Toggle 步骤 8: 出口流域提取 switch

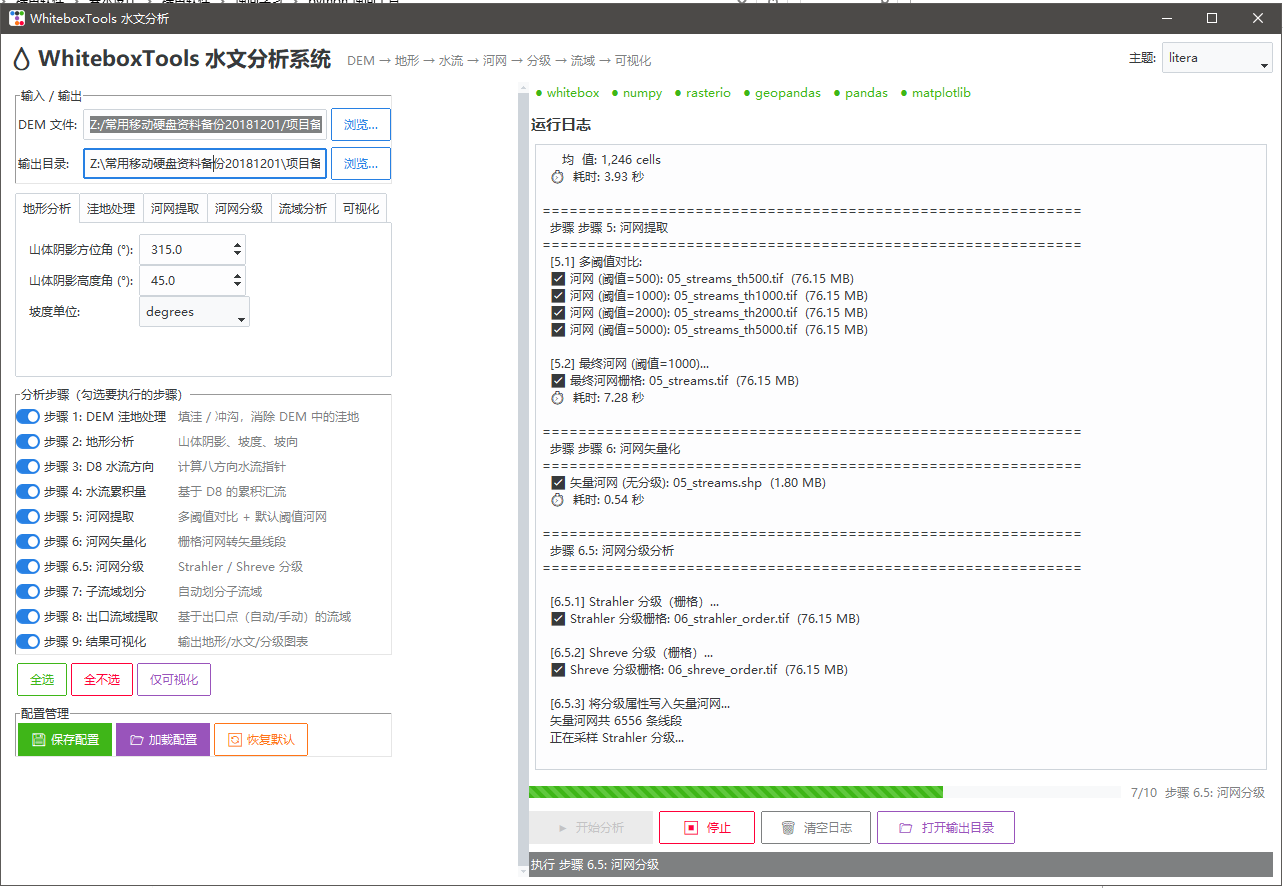coord(28,617)
